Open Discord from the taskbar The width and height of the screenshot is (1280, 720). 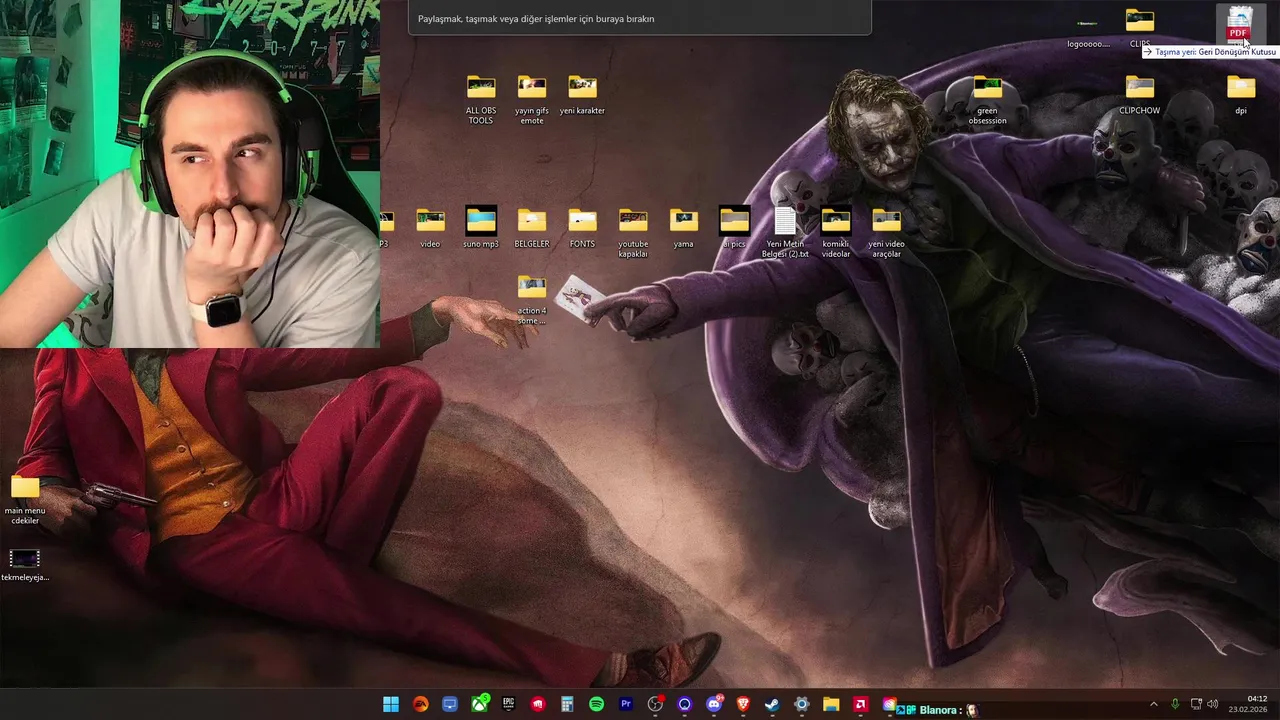coord(714,704)
